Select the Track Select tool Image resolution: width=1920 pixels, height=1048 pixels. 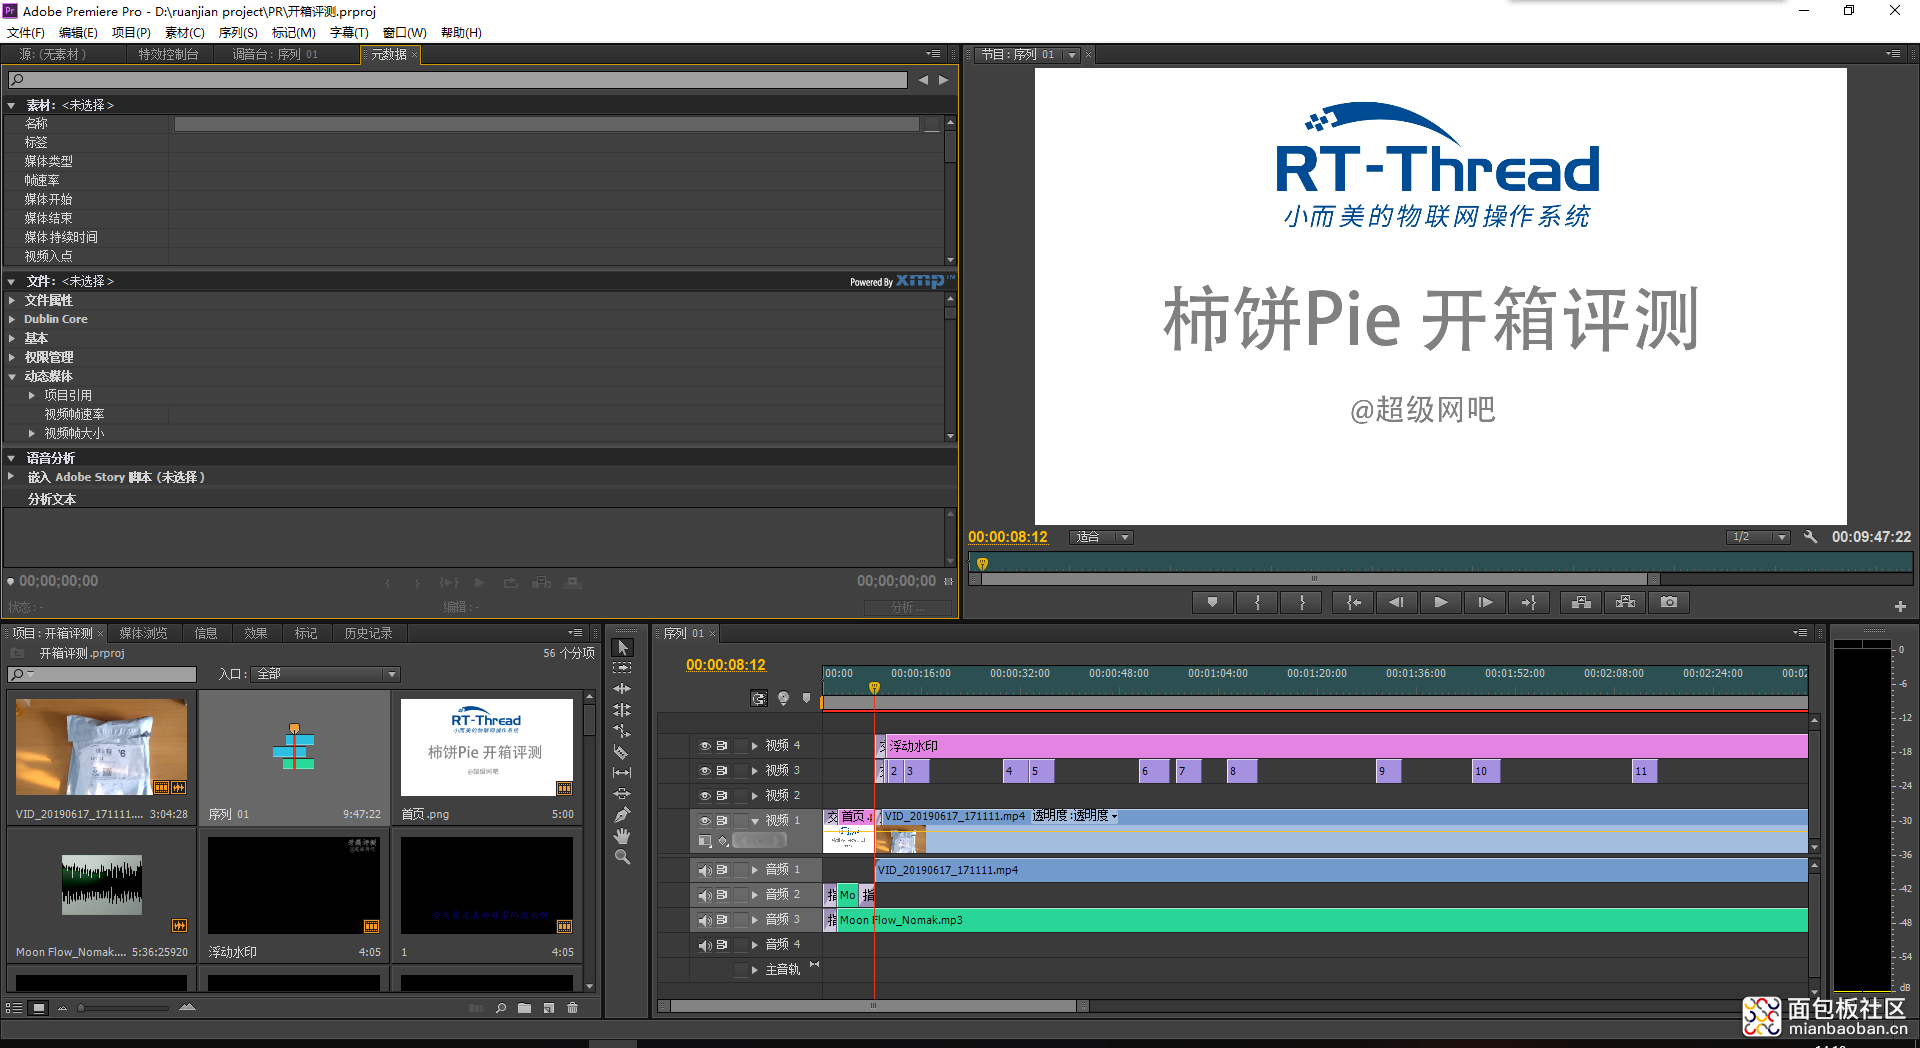tap(622, 667)
